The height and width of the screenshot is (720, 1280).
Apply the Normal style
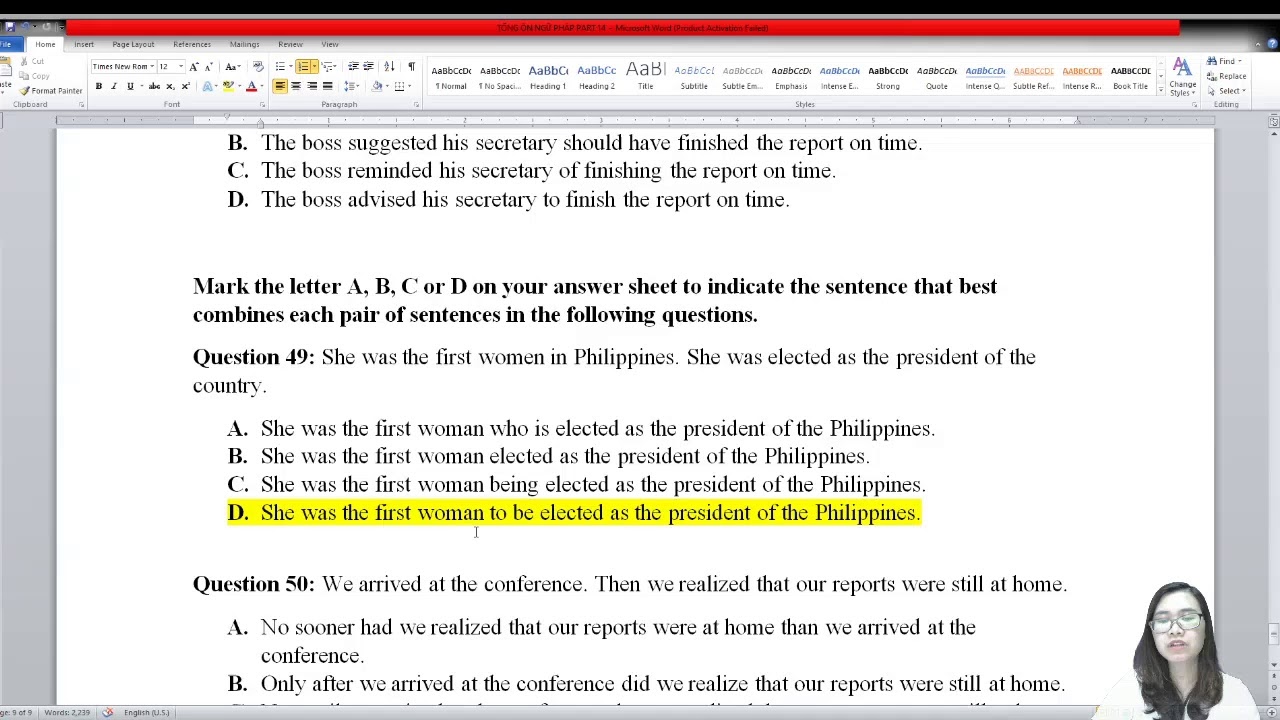pyautogui.click(x=451, y=78)
